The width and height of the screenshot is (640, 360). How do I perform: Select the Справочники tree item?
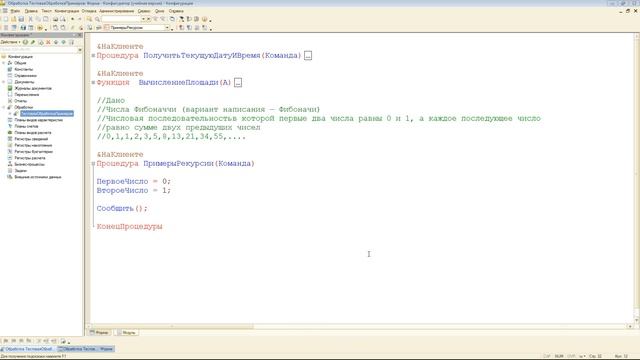tap(25, 76)
